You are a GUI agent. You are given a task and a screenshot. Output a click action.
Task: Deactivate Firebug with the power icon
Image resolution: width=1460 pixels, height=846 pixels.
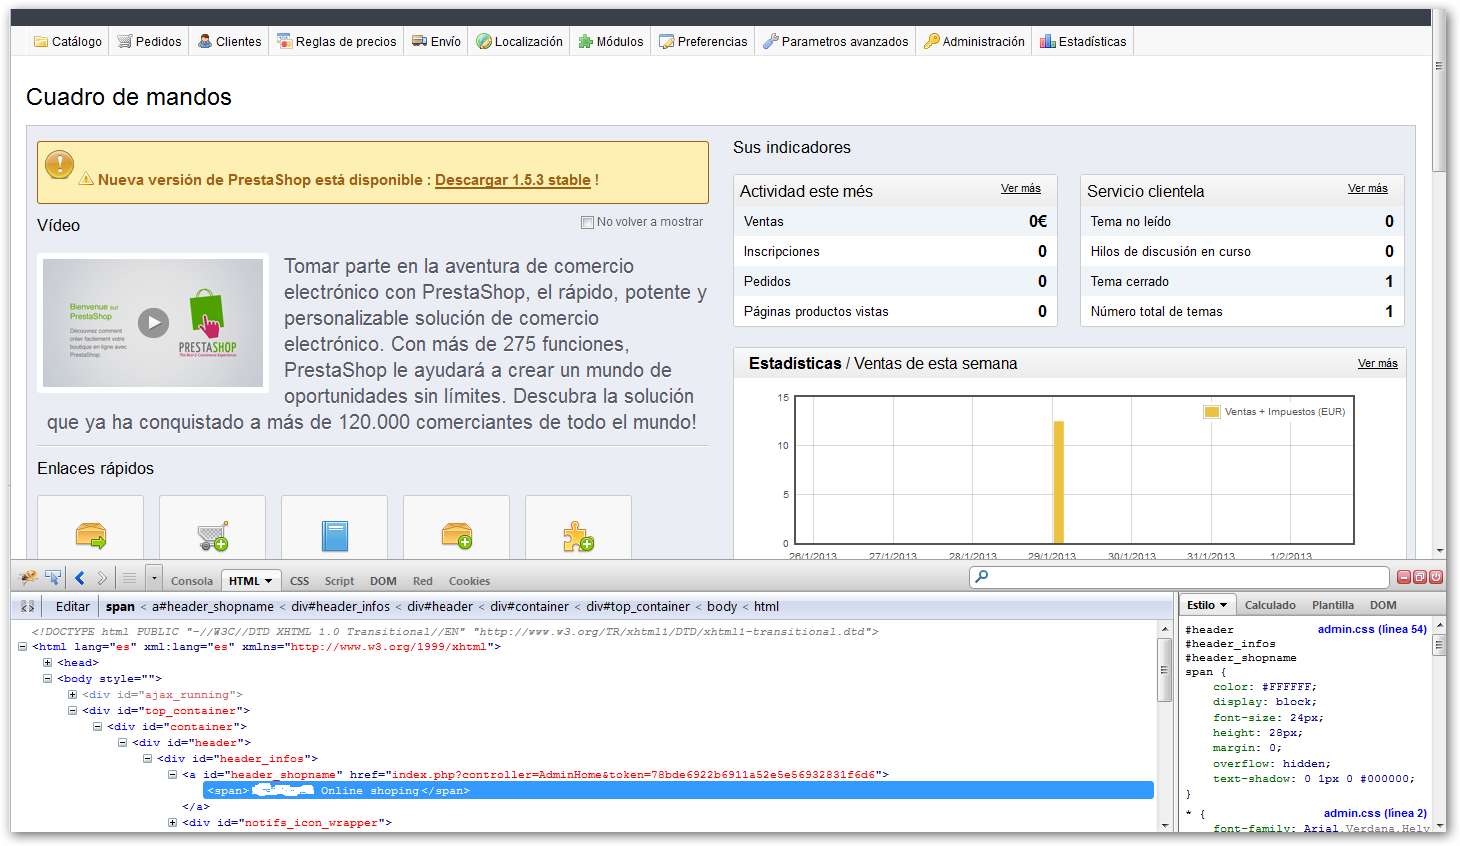tap(1436, 577)
